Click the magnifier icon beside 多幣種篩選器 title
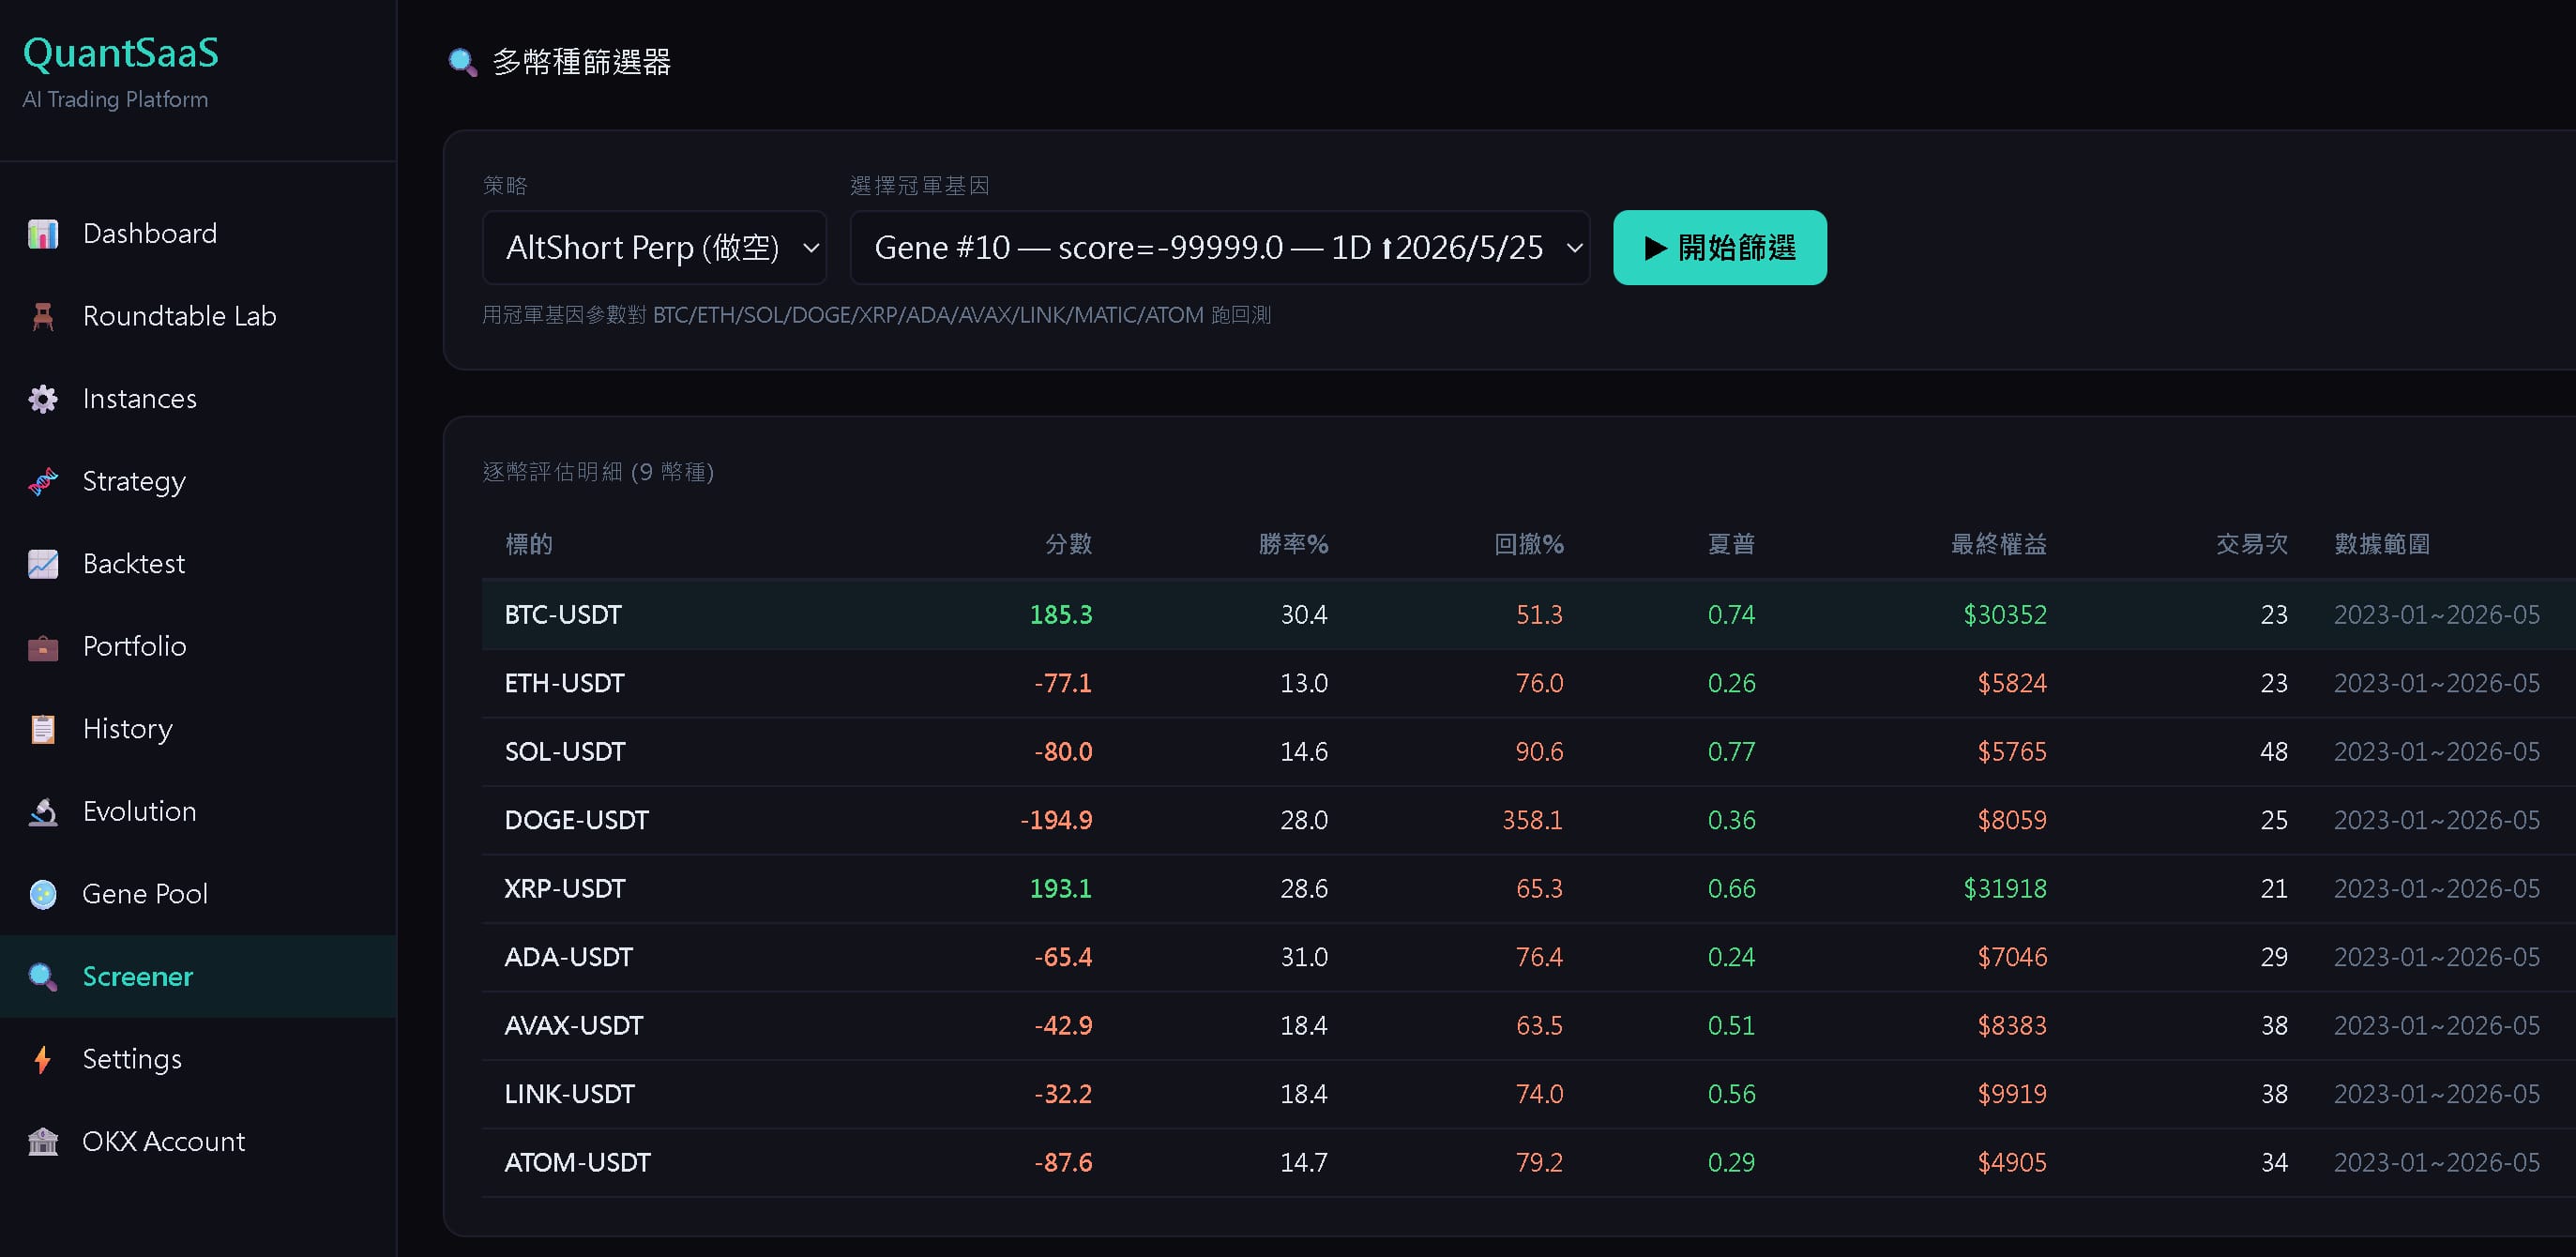The width and height of the screenshot is (2576, 1257). [x=462, y=62]
